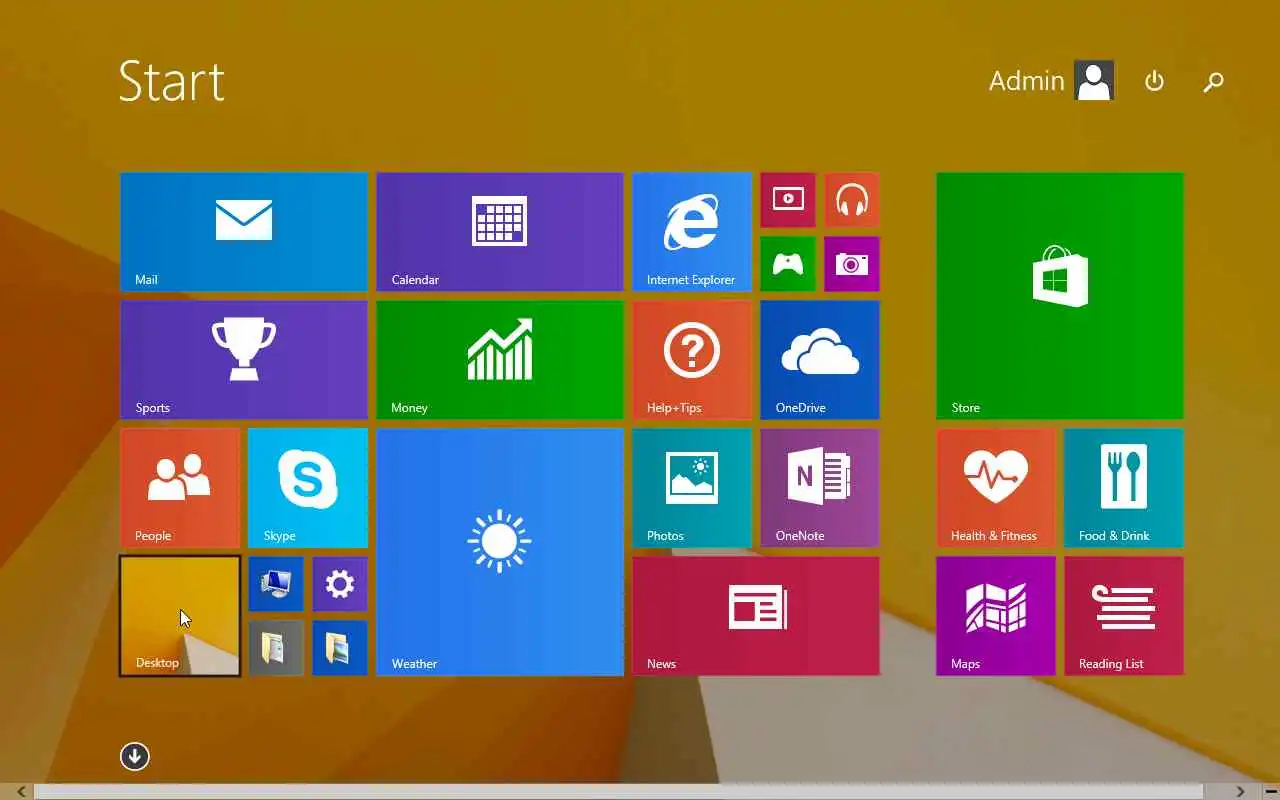This screenshot has width=1280, height=800.
Task: Launch the OneDrive tile
Action: (820, 360)
